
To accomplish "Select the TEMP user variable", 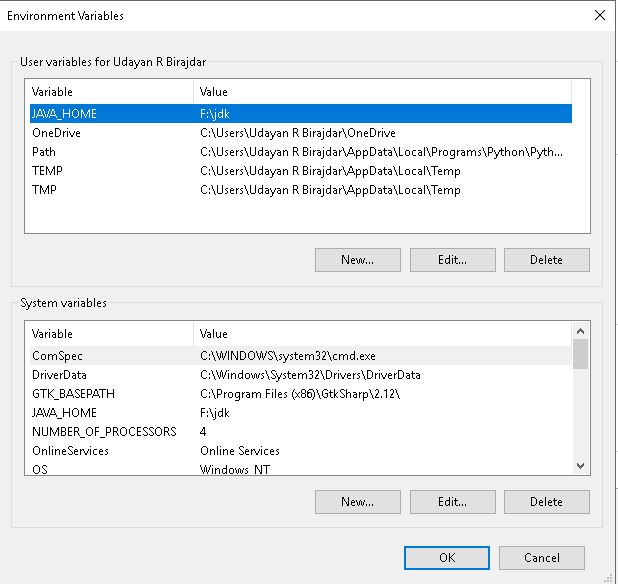I will click(301, 171).
